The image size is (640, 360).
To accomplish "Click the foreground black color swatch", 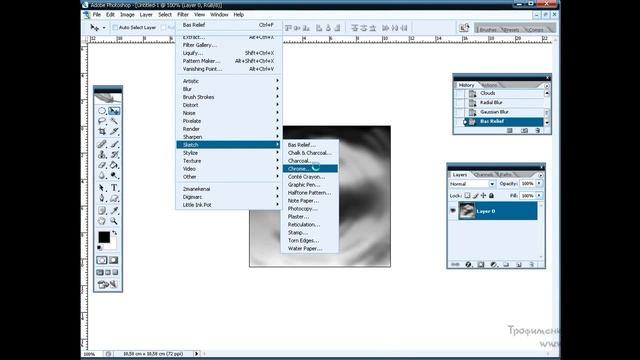I will pos(104,237).
